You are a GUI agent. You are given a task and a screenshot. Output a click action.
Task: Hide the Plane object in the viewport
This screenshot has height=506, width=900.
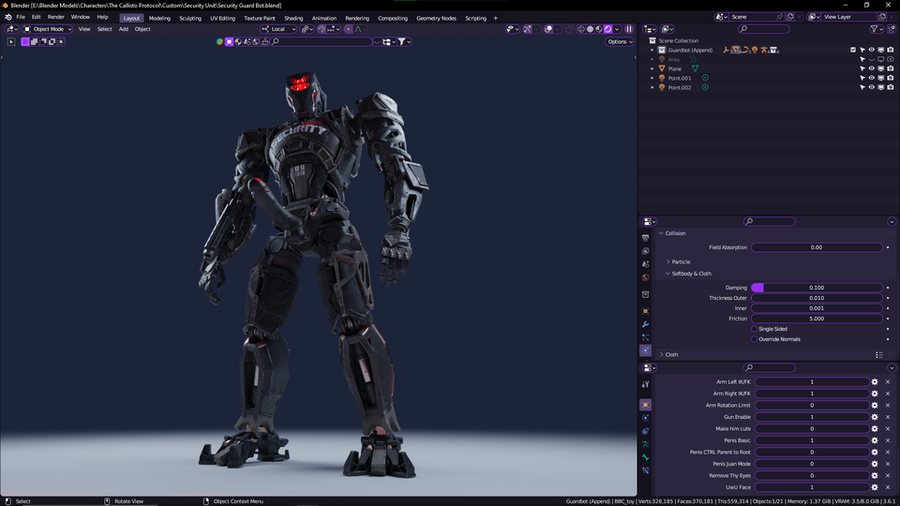pyautogui.click(x=871, y=68)
